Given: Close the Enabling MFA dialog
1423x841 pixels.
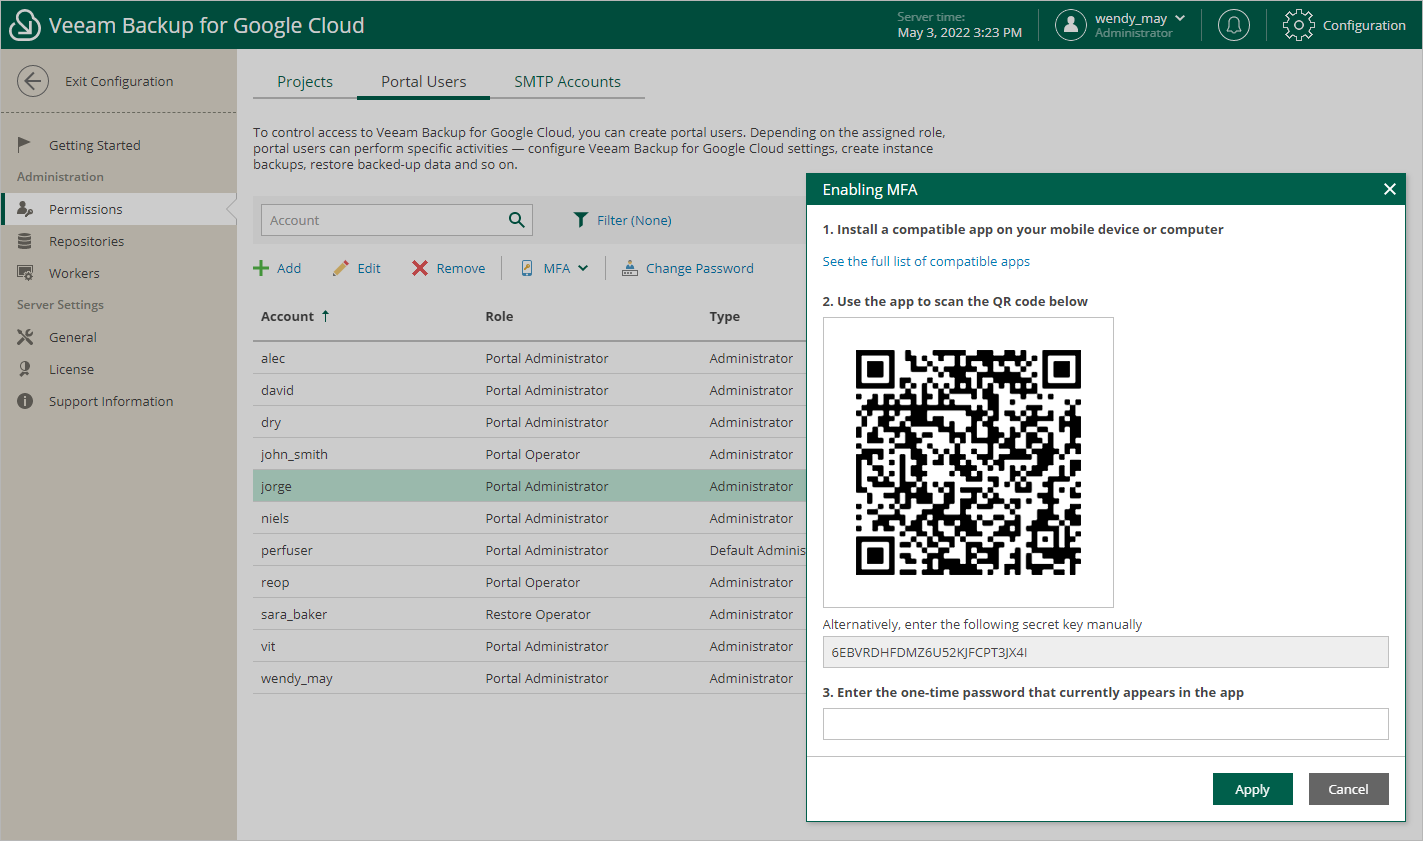Looking at the screenshot, I should [x=1389, y=189].
